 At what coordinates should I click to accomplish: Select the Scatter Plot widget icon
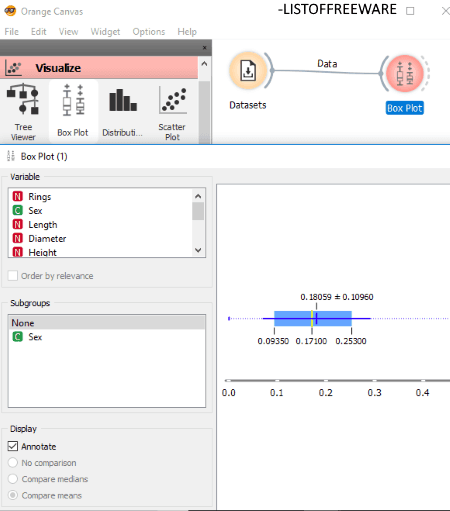(173, 100)
